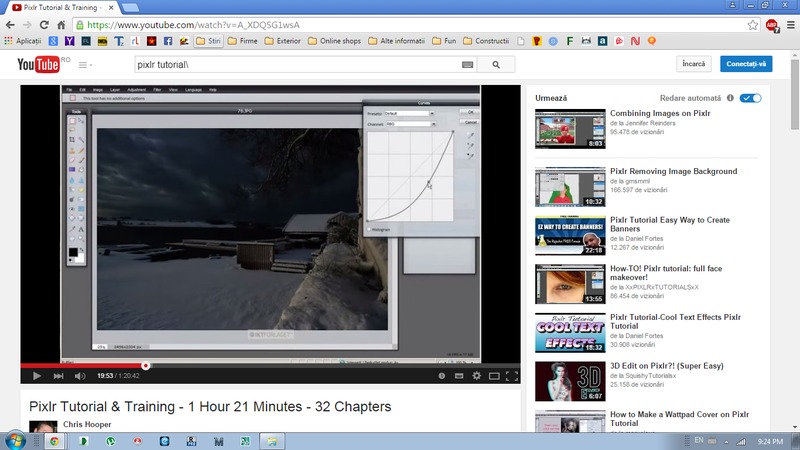Open the red N bookmark icon
Image resolution: width=800 pixels, height=450 pixels.
pos(635,41)
